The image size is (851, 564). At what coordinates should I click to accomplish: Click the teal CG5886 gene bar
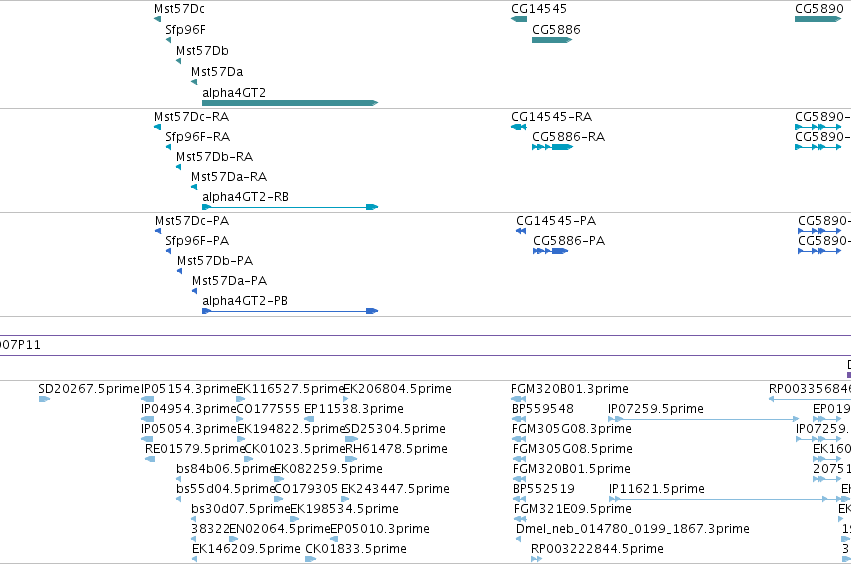[x=552, y=40]
